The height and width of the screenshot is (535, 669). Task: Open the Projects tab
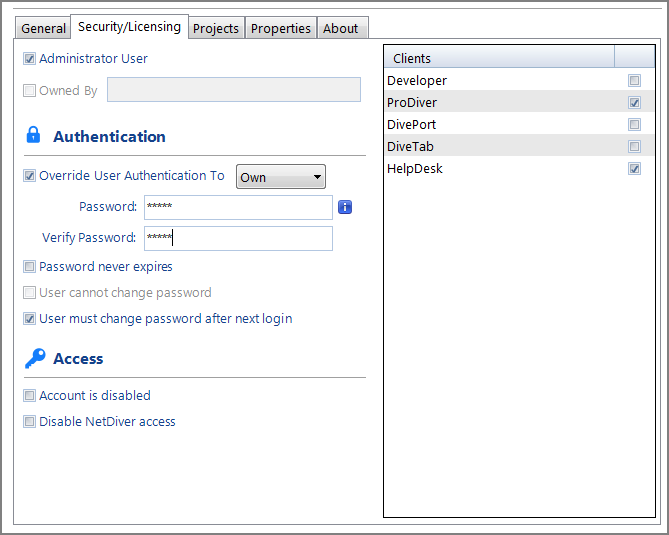coord(216,29)
